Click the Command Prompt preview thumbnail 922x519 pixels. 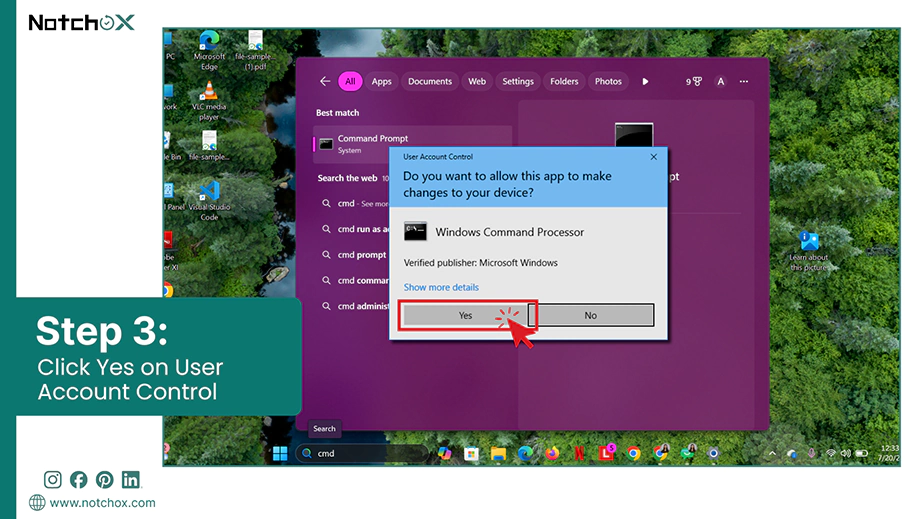tap(634, 135)
